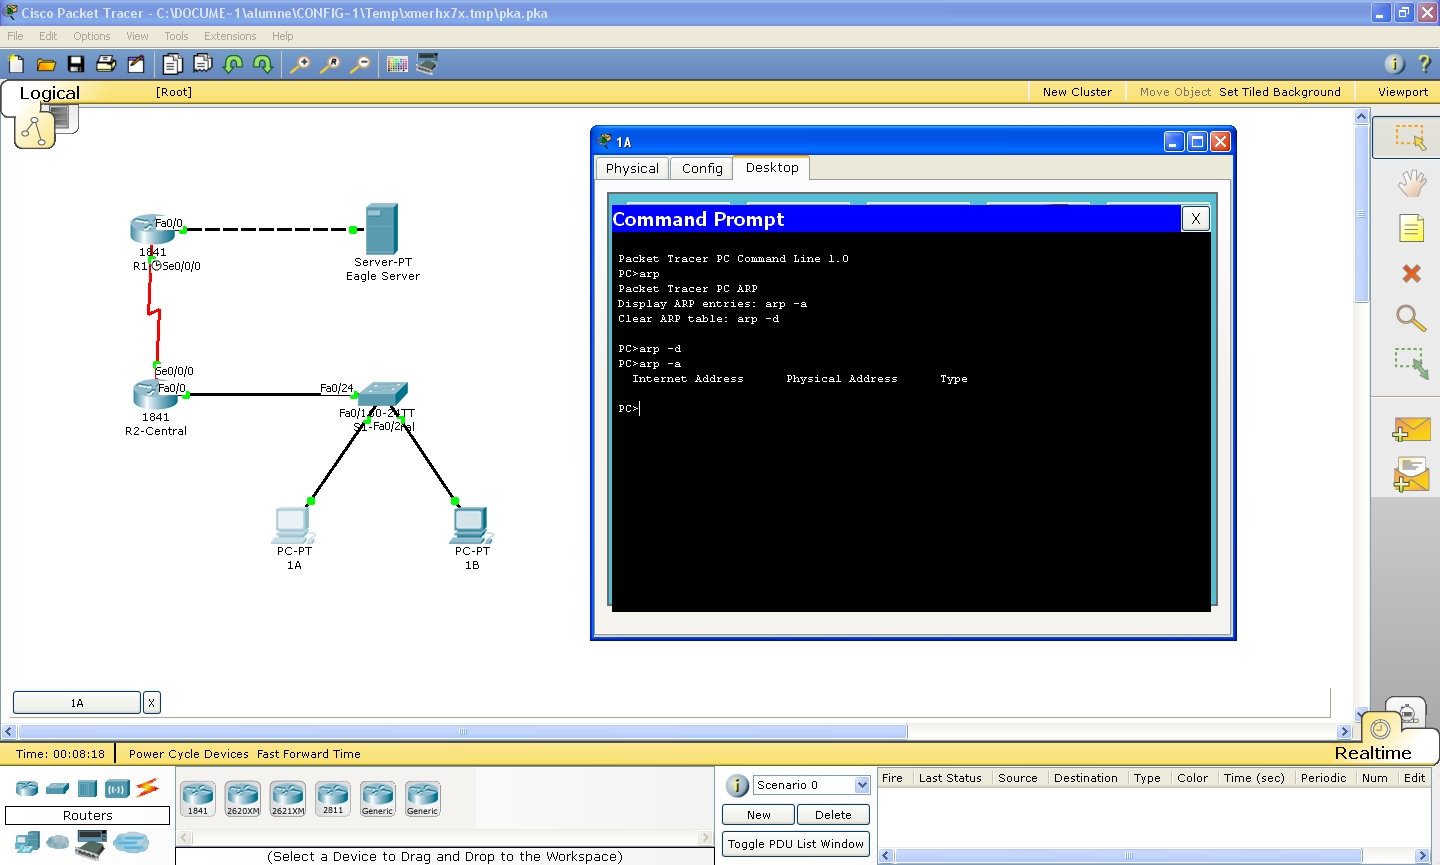Image resolution: width=1440 pixels, height=865 pixels.
Task: Click the Toggle PDU List Window button
Action: (795, 844)
